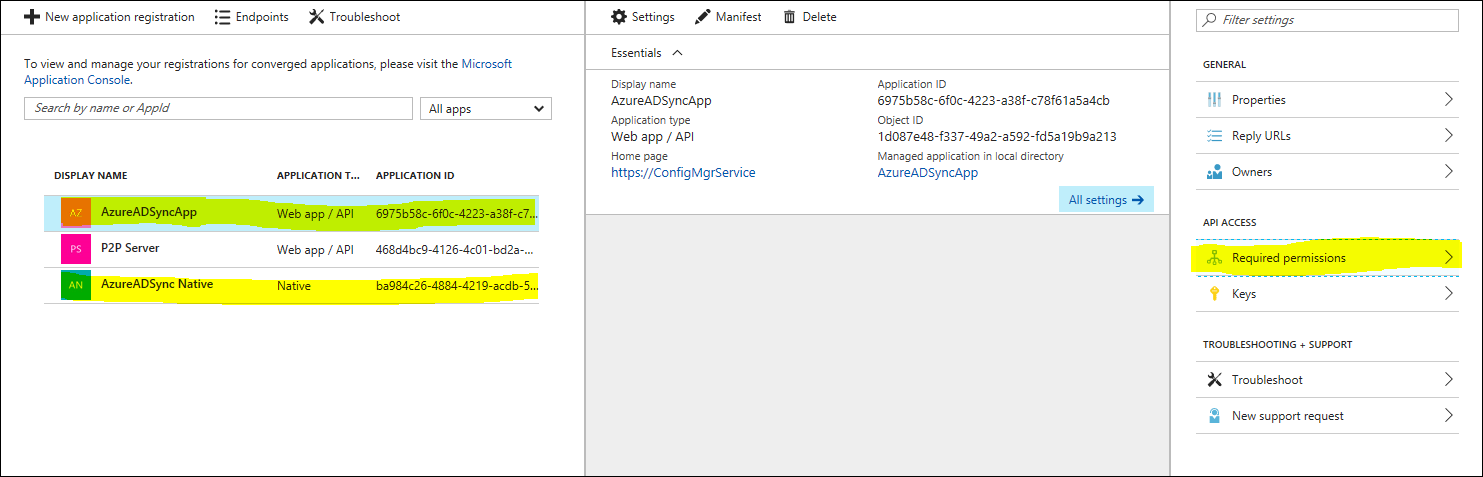Sort by the DISPLAY NAME column header
1483x477 pixels.
click(x=90, y=176)
